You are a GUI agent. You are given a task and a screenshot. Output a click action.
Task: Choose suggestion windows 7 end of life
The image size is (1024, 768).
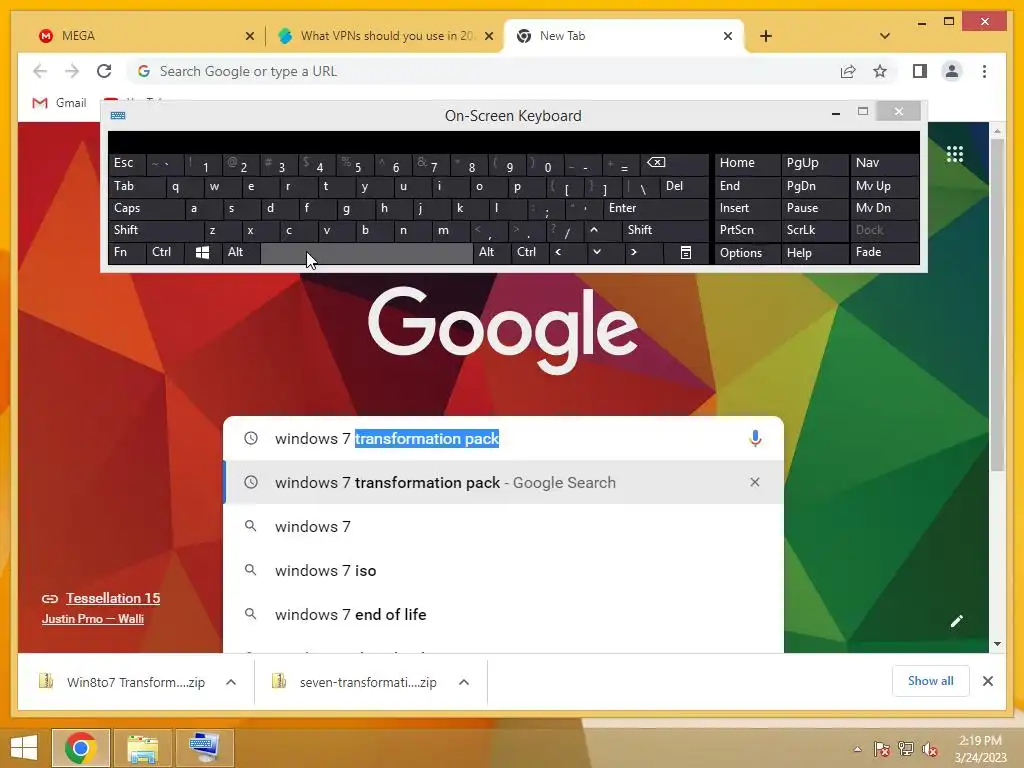click(x=504, y=614)
